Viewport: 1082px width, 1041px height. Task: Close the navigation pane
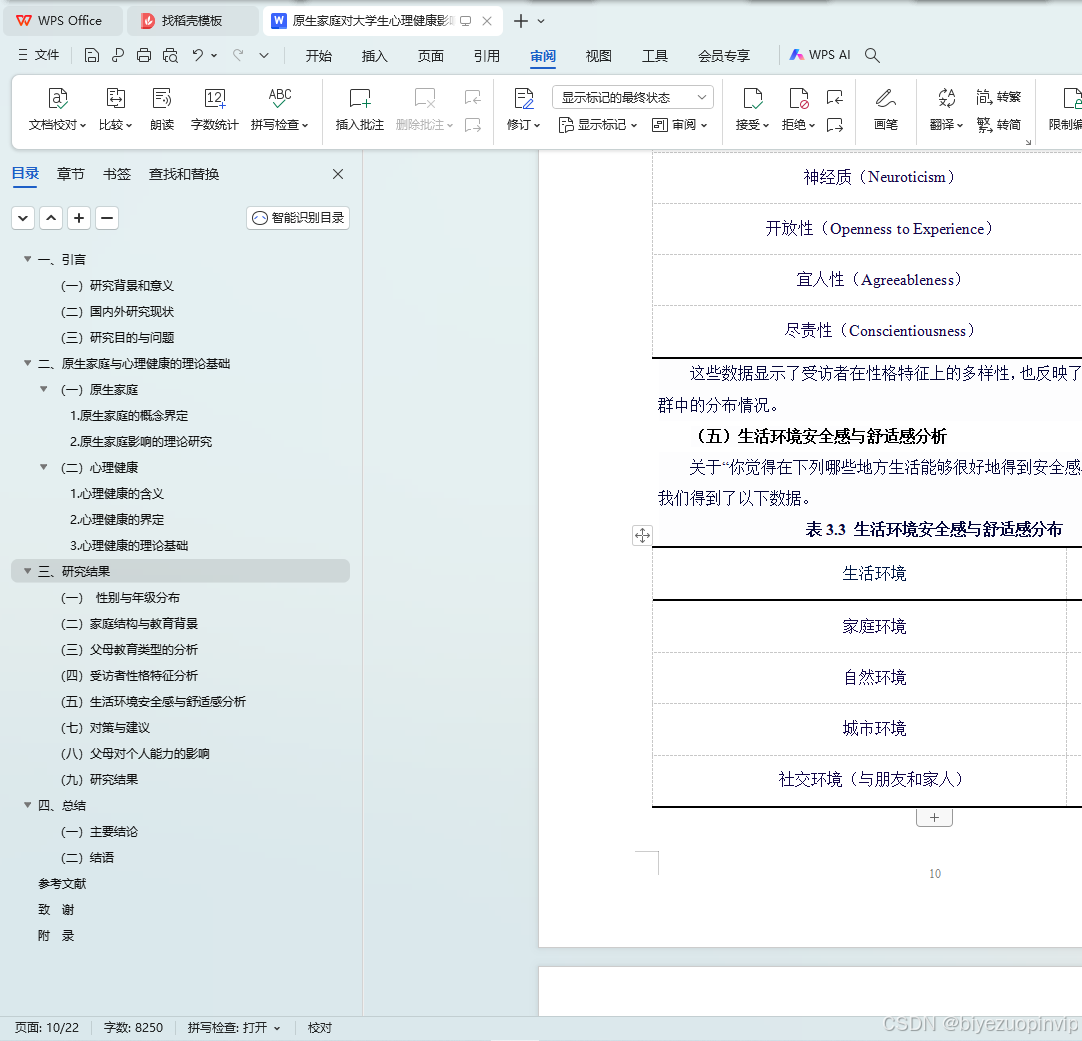tap(338, 174)
